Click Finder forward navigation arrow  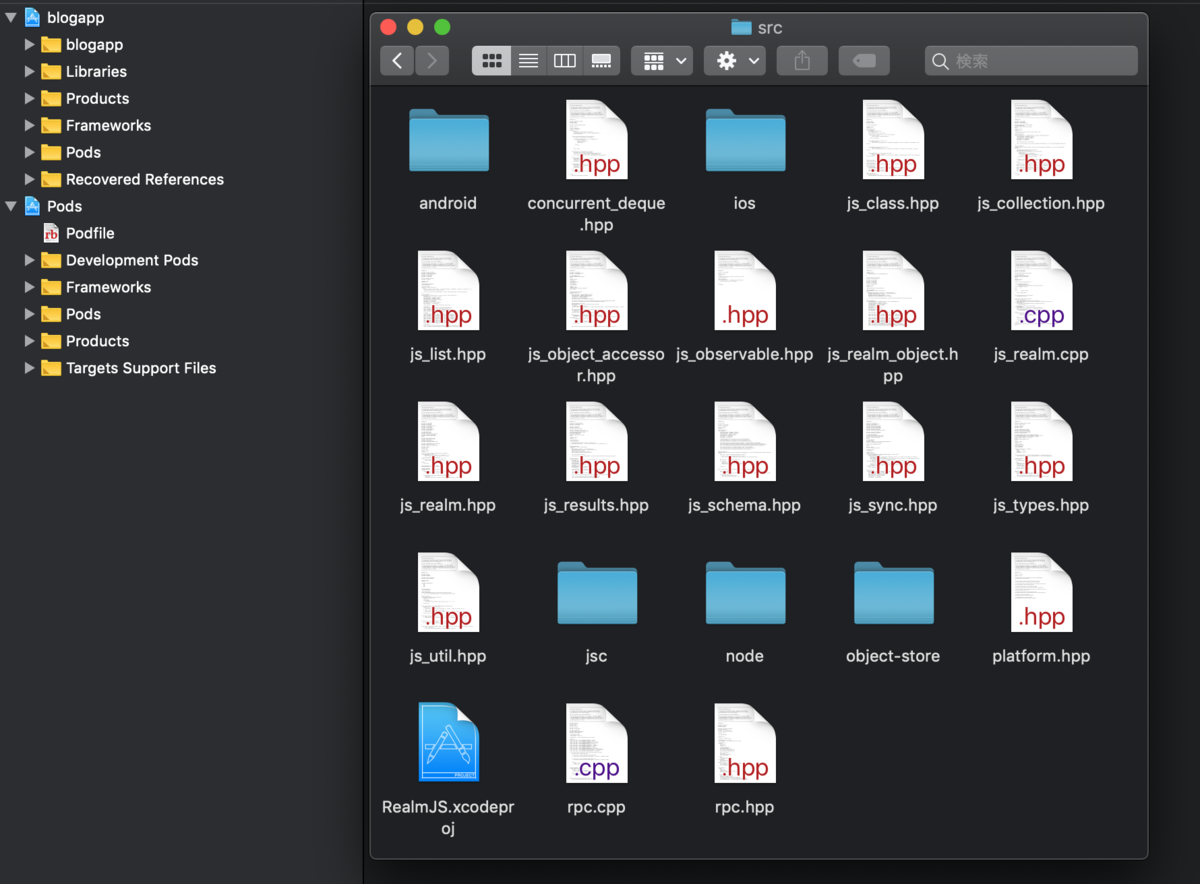pos(432,61)
